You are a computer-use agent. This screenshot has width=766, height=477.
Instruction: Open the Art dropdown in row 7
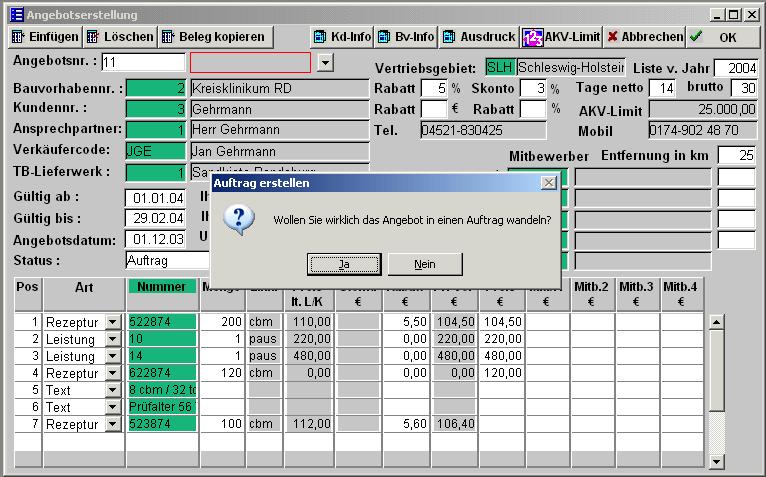(112, 425)
